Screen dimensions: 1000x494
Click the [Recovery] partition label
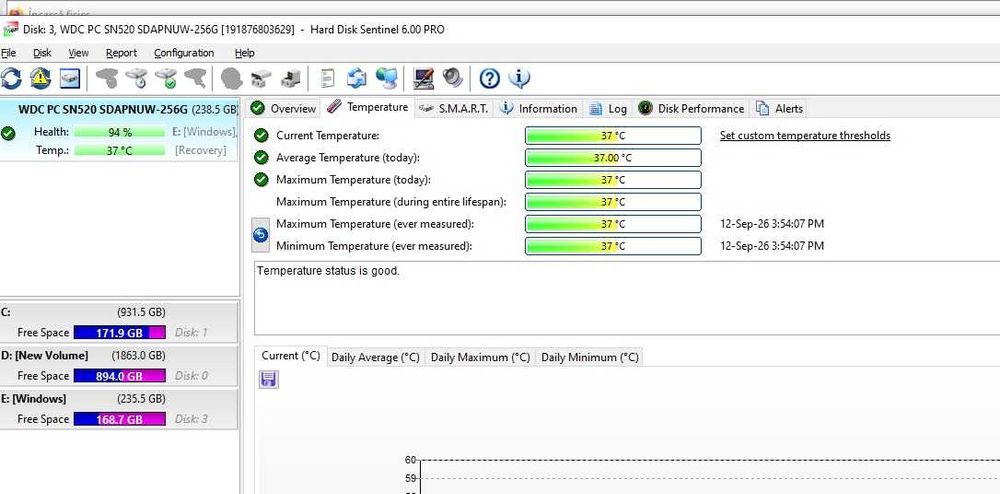pyautogui.click(x=200, y=150)
